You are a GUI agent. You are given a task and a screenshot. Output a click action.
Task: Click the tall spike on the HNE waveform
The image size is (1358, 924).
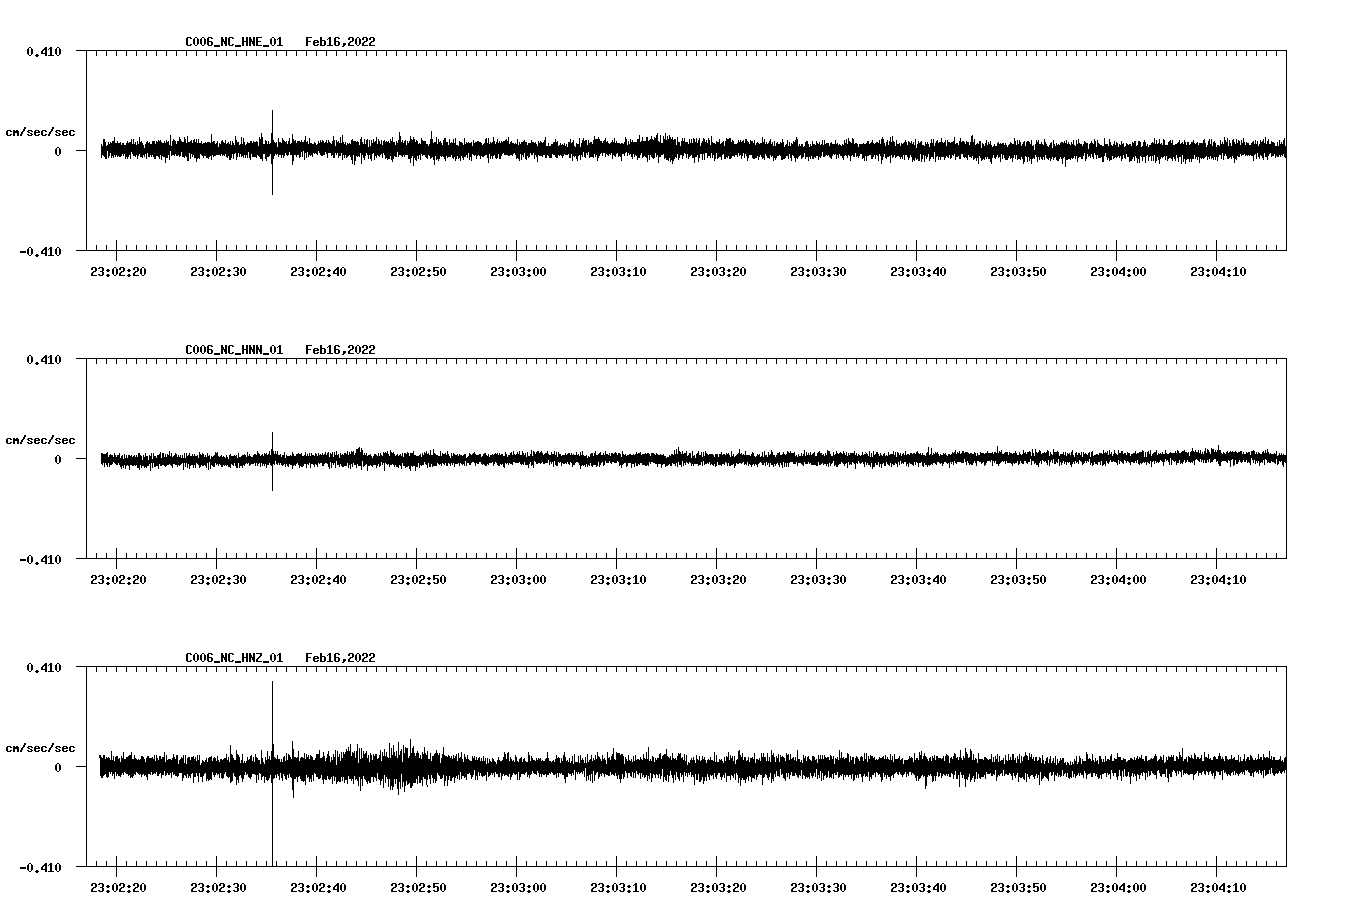click(272, 152)
